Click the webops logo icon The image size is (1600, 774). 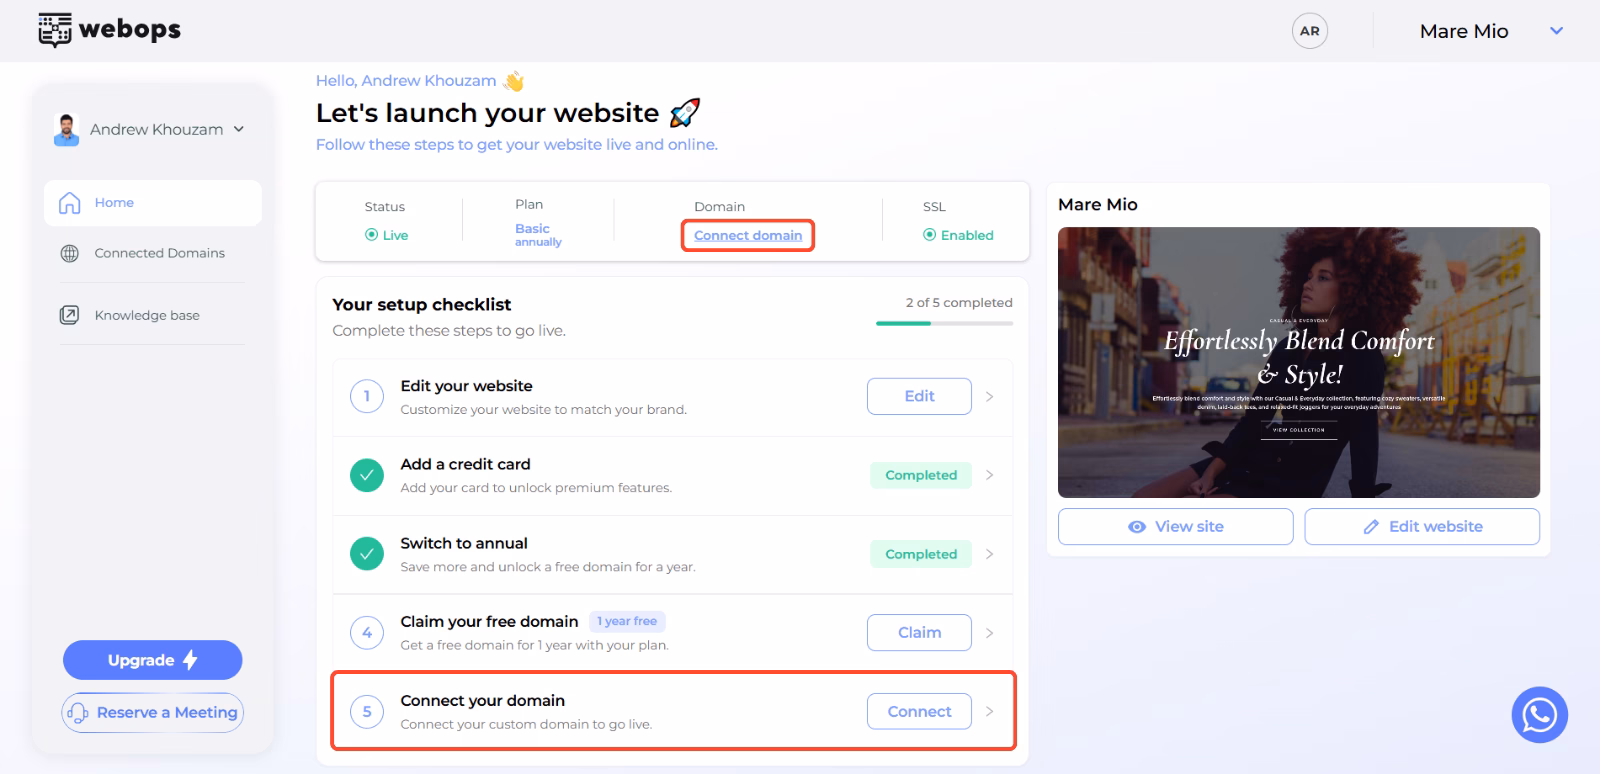(x=55, y=30)
